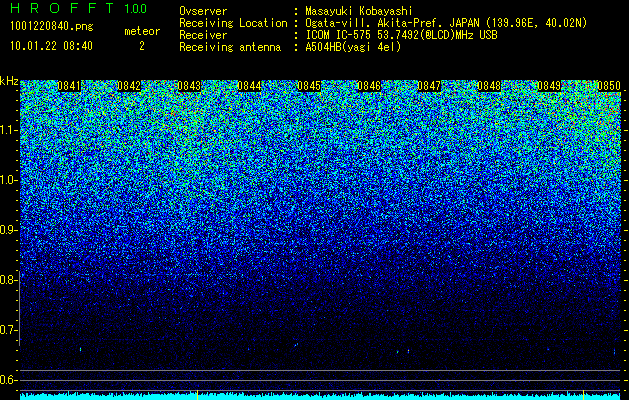Image resolution: width=629 pixels, height=400 pixels.
Task: Click the 0846 time marker
Action: tap(369, 86)
